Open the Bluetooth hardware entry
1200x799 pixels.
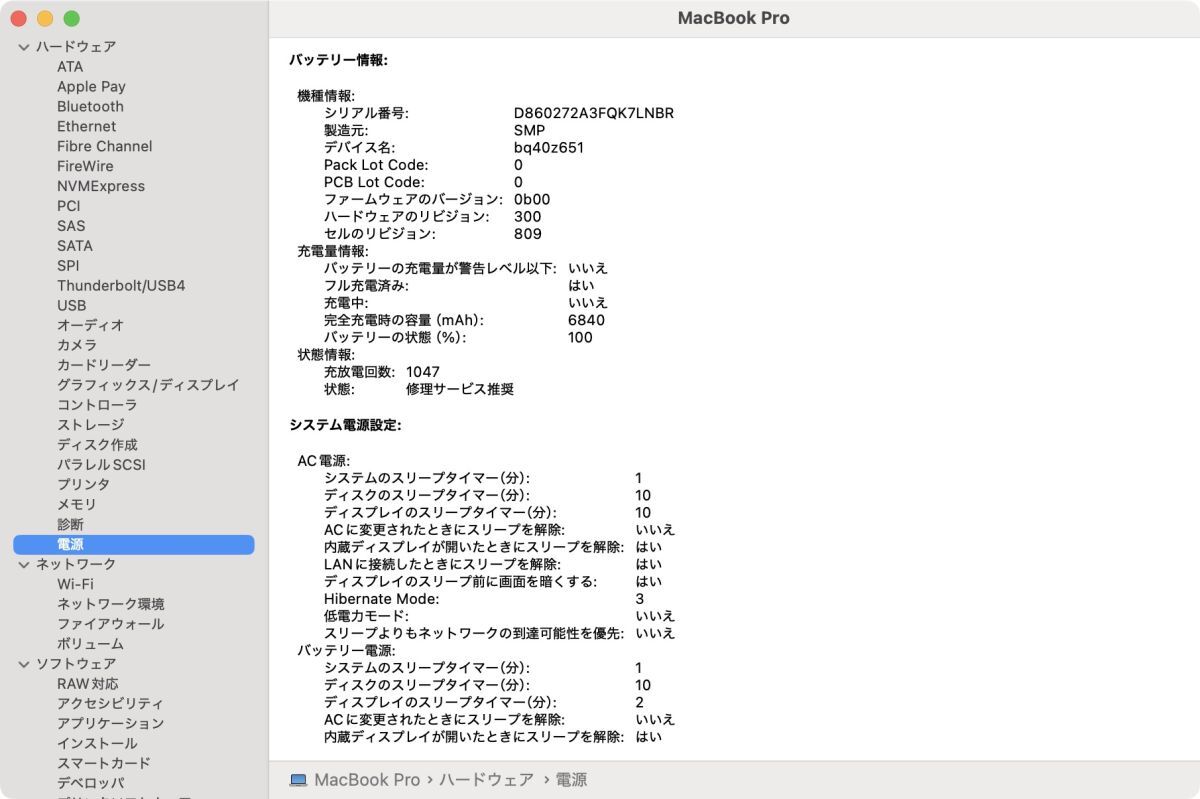[x=90, y=107]
